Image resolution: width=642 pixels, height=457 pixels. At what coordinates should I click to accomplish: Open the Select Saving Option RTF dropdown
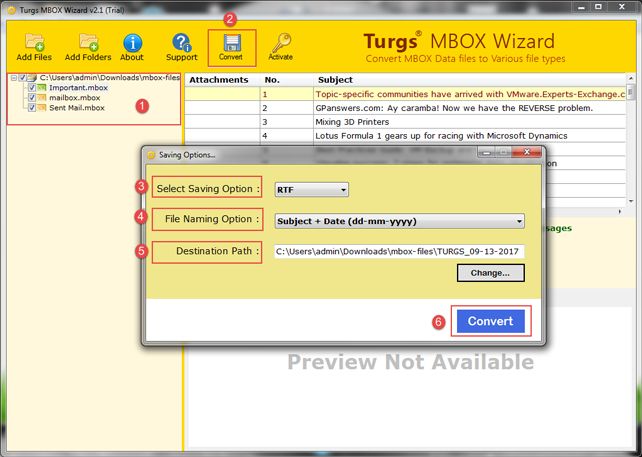(x=312, y=190)
